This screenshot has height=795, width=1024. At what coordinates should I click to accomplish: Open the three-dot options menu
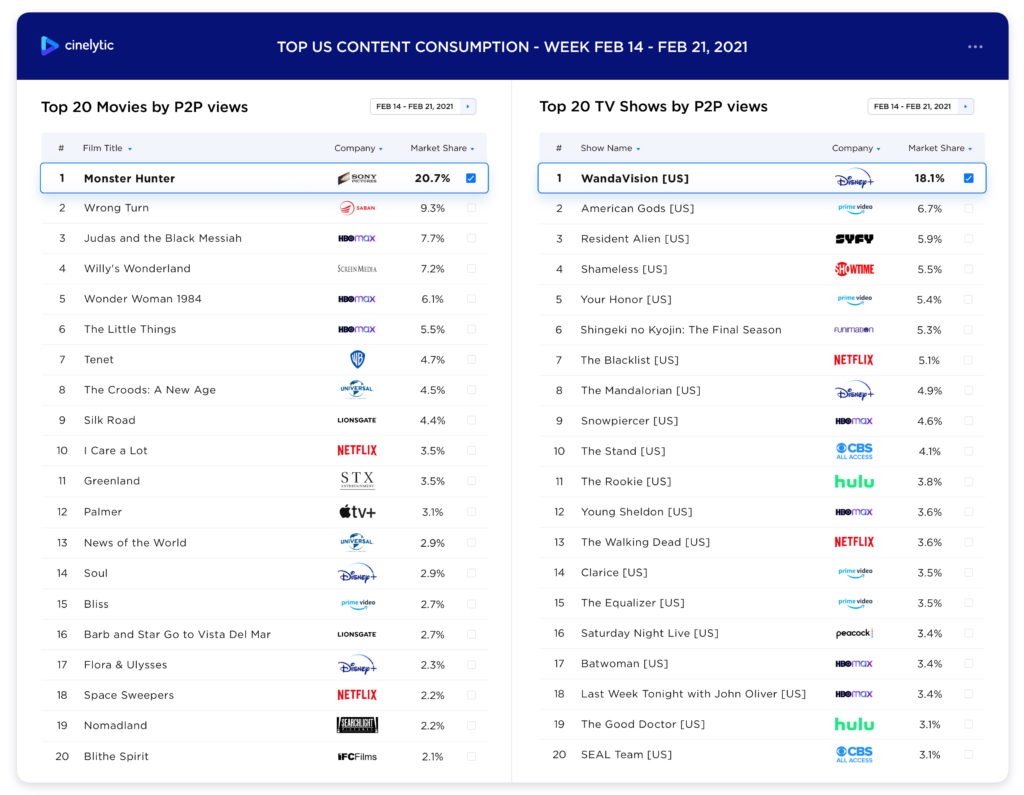tap(975, 46)
